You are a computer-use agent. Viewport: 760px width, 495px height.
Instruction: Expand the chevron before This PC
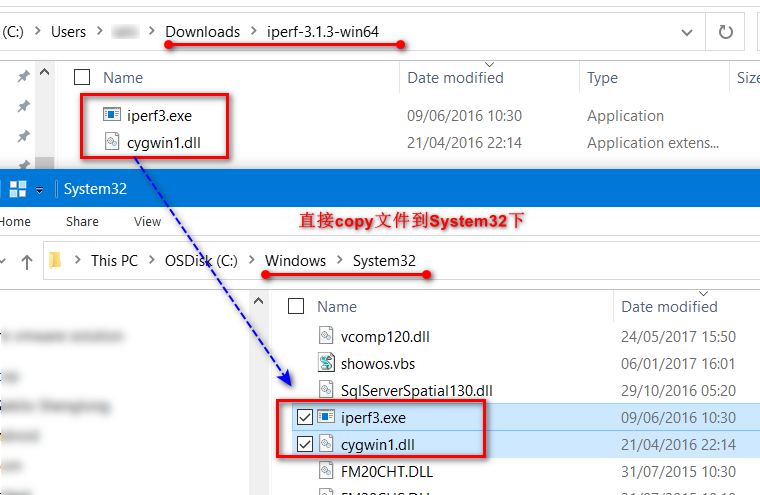(78, 260)
